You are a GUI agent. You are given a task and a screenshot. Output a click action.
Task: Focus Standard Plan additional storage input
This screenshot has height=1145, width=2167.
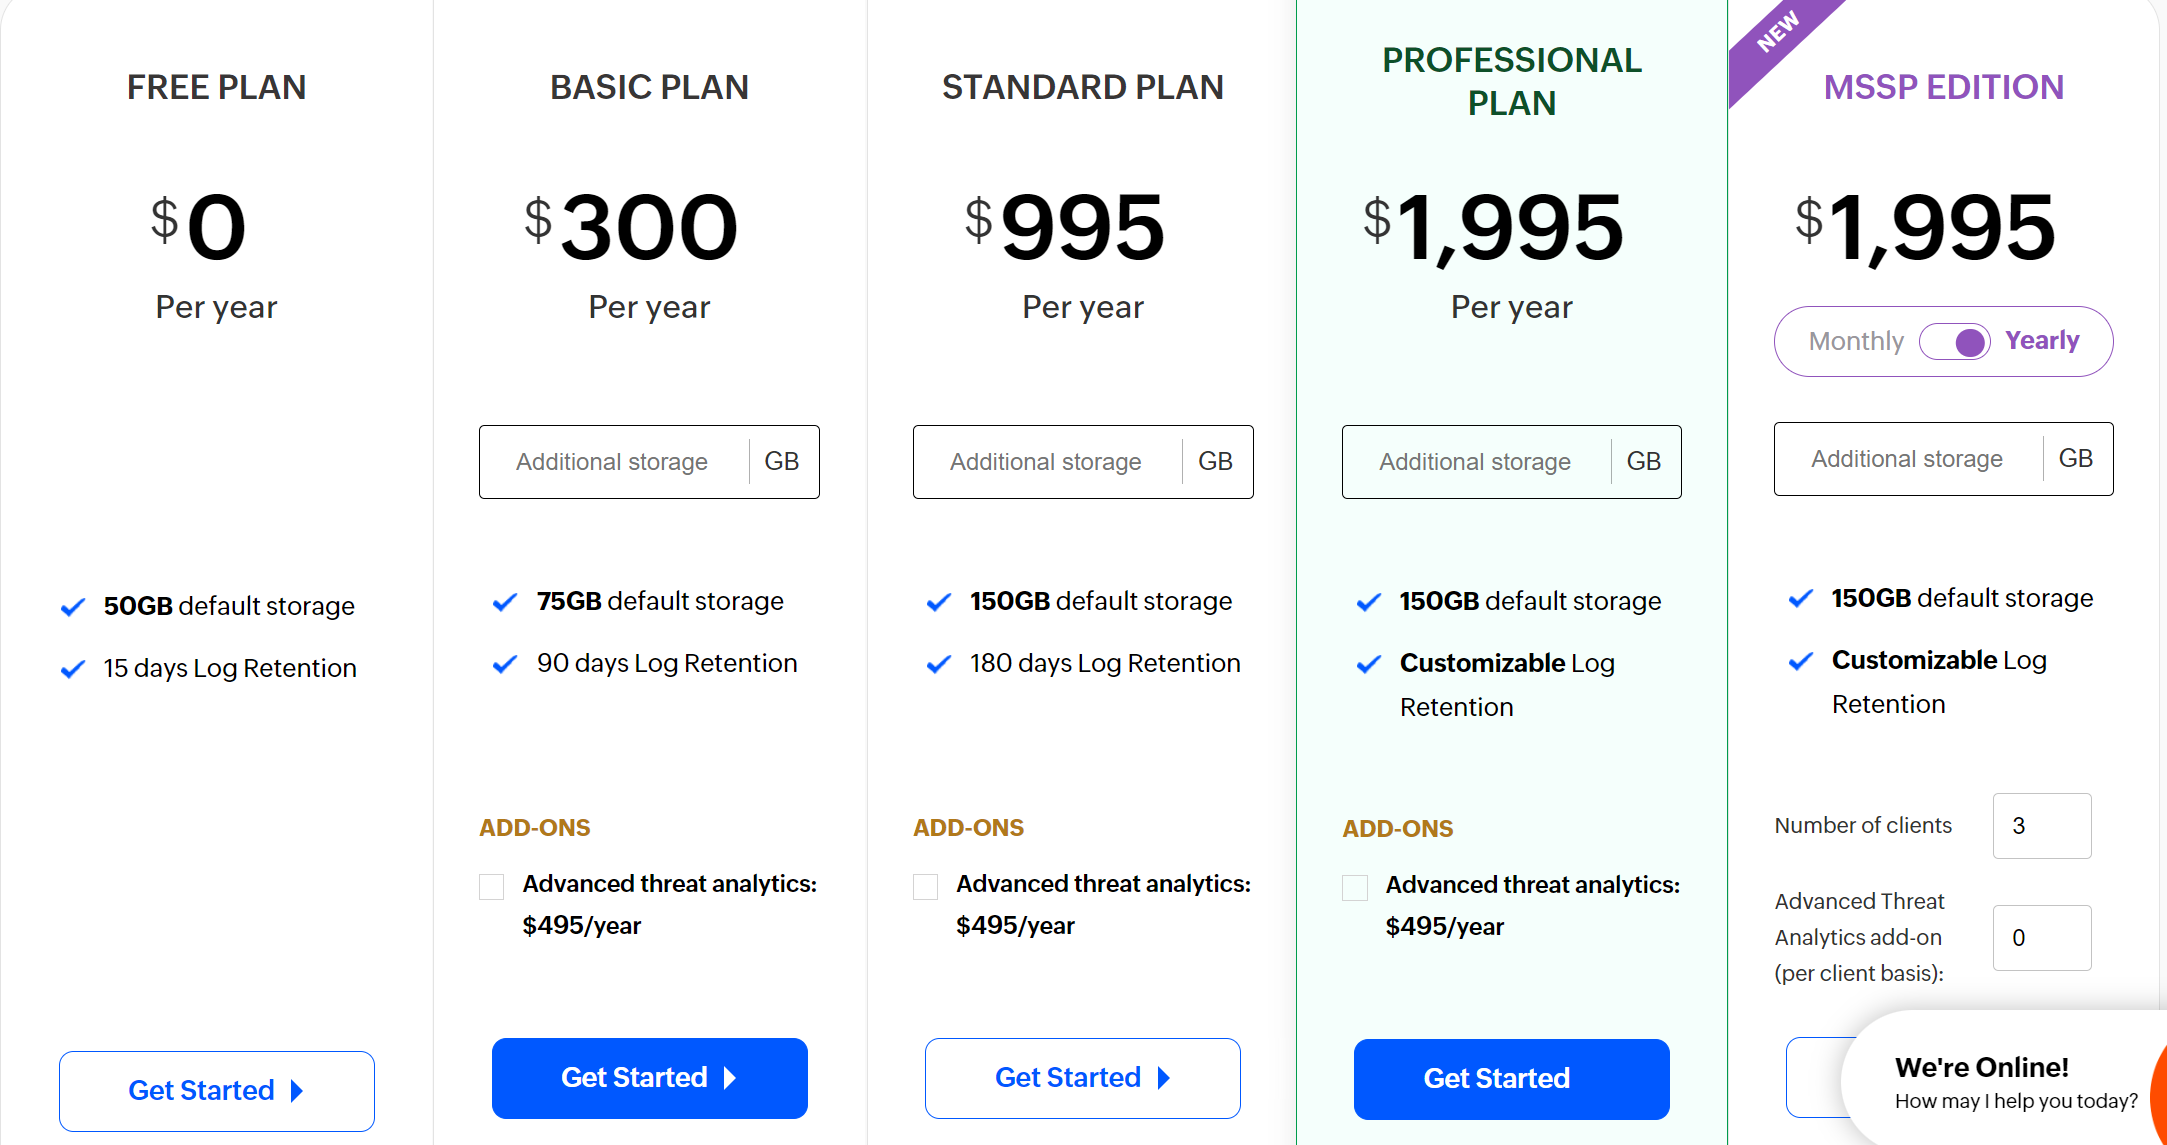pyautogui.click(x=1046, y=462)
